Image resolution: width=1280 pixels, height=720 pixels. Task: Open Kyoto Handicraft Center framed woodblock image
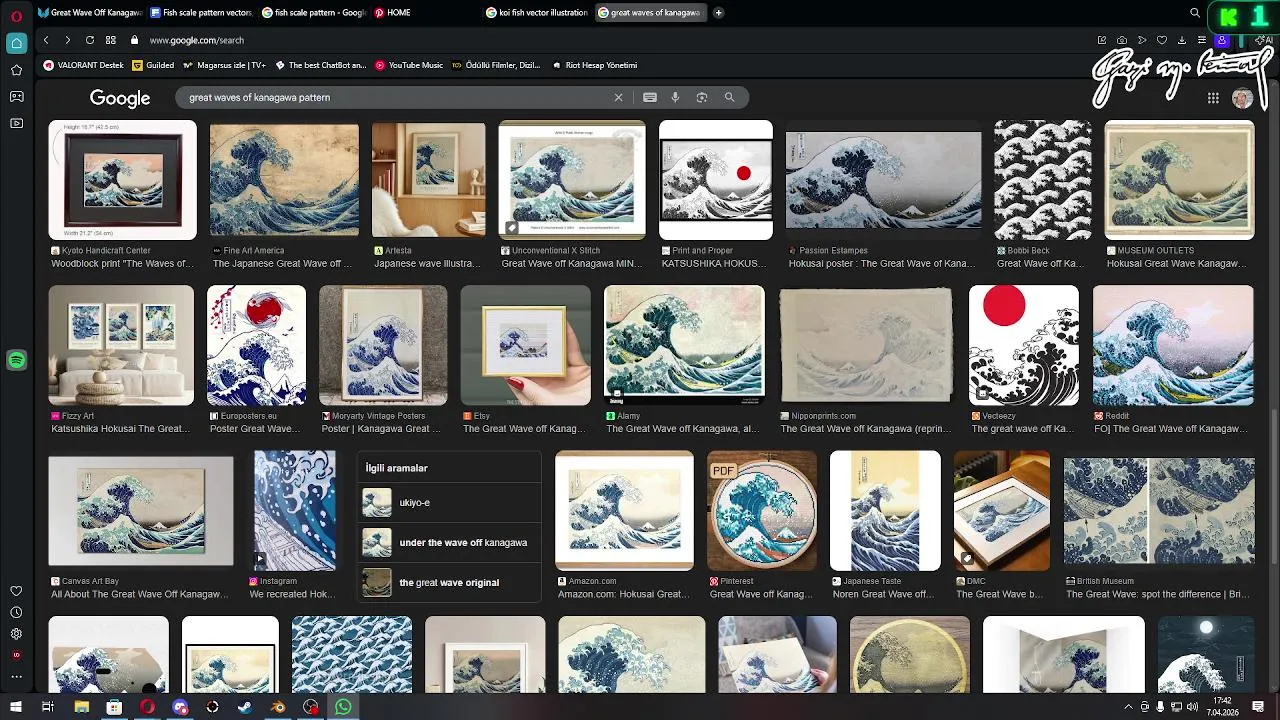[x=122, y=180]
